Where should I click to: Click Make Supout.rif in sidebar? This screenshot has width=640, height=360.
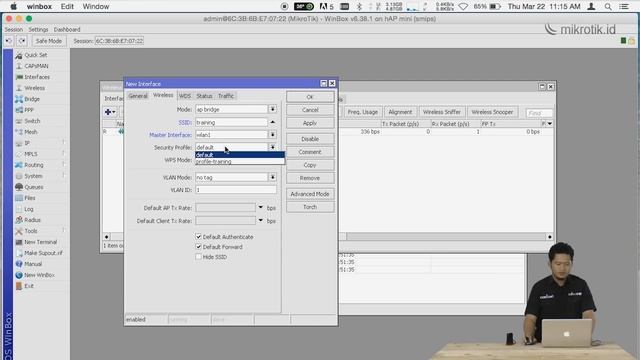pyautogui.click(x=43, y=253)
